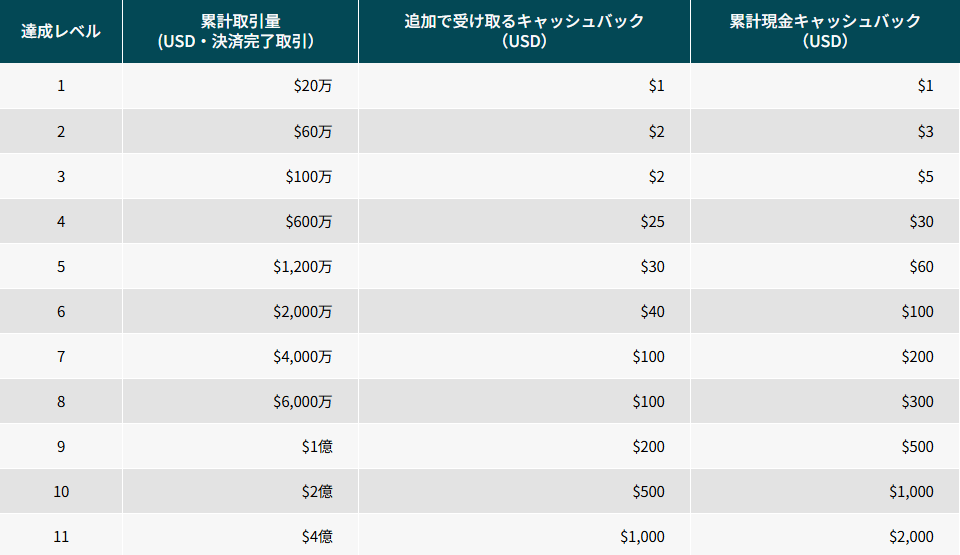Select the $60 cumulative cashback cell

(x=825, y=266)
